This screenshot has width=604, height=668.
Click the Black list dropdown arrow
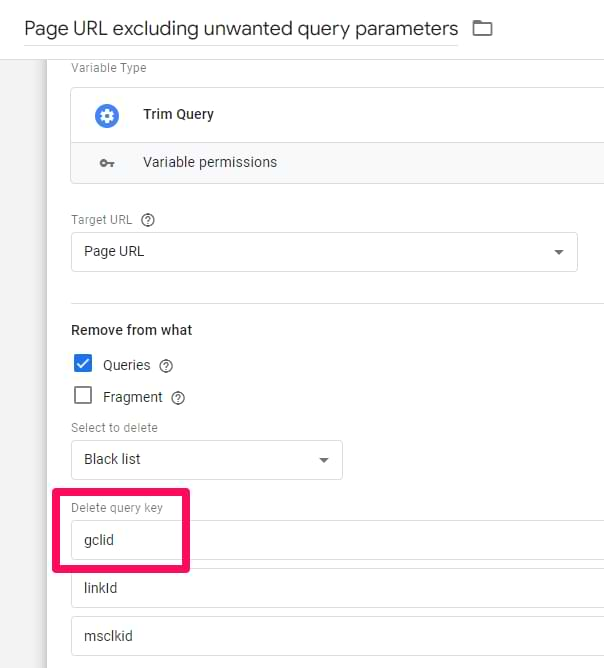323,460
